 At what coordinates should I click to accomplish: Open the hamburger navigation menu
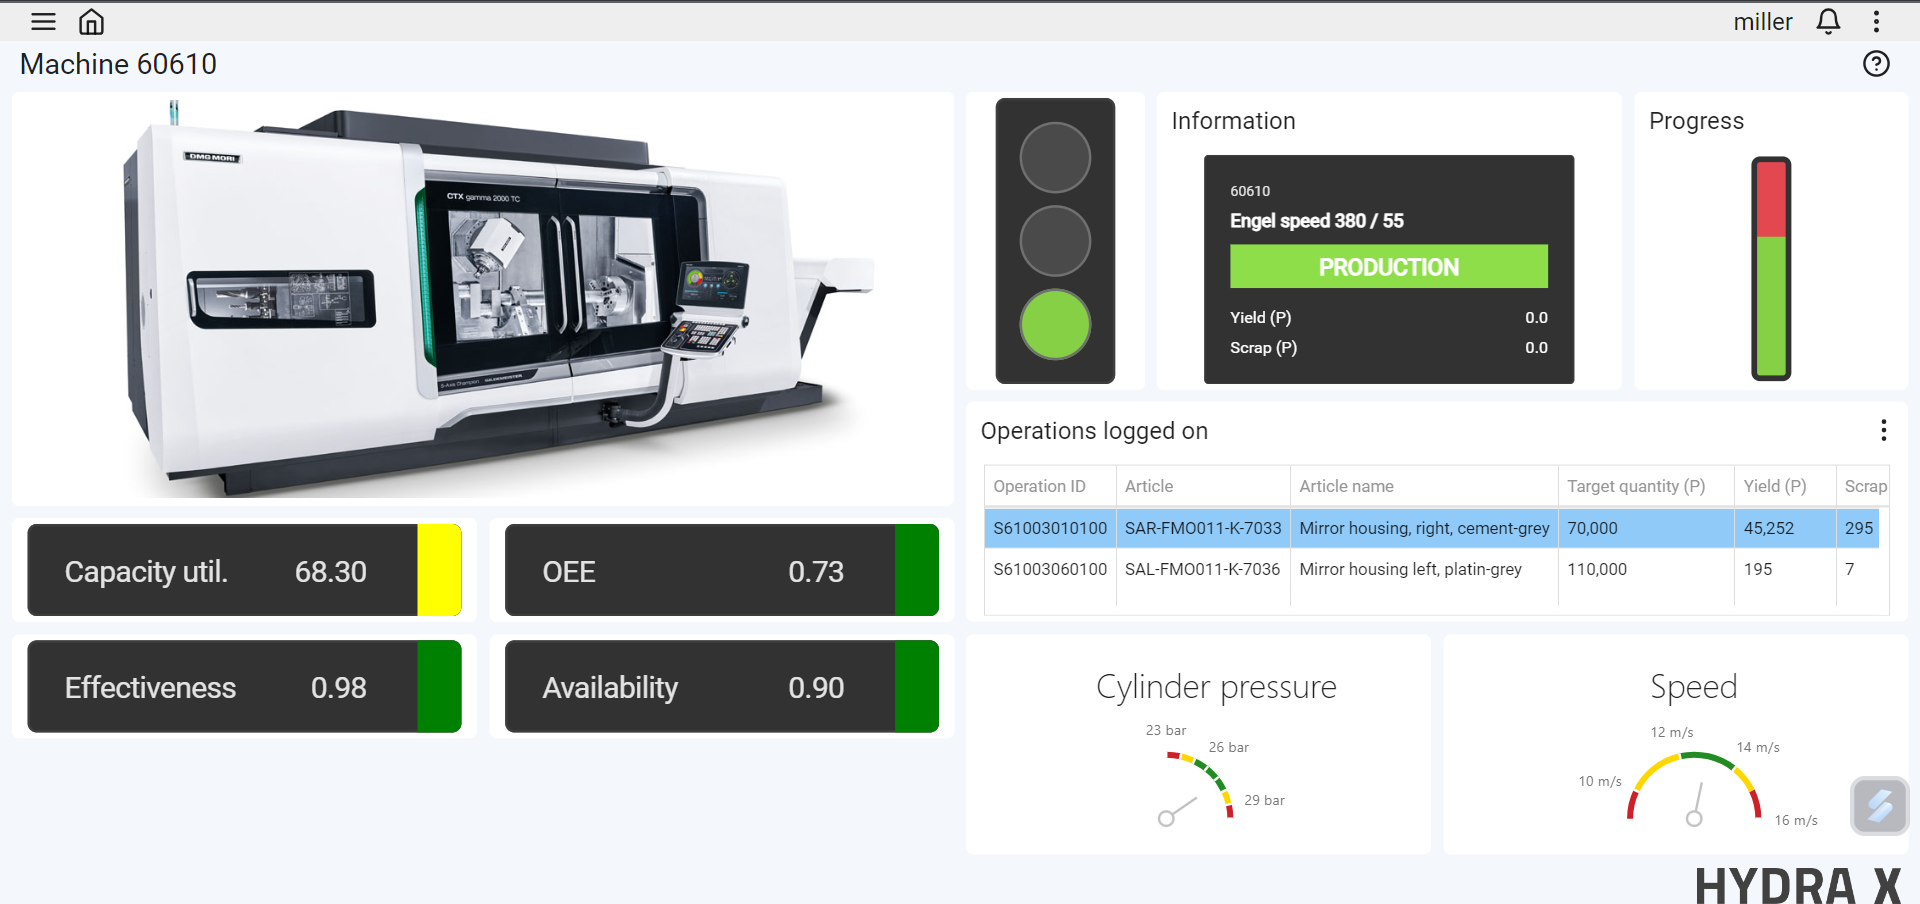(43, 21)
